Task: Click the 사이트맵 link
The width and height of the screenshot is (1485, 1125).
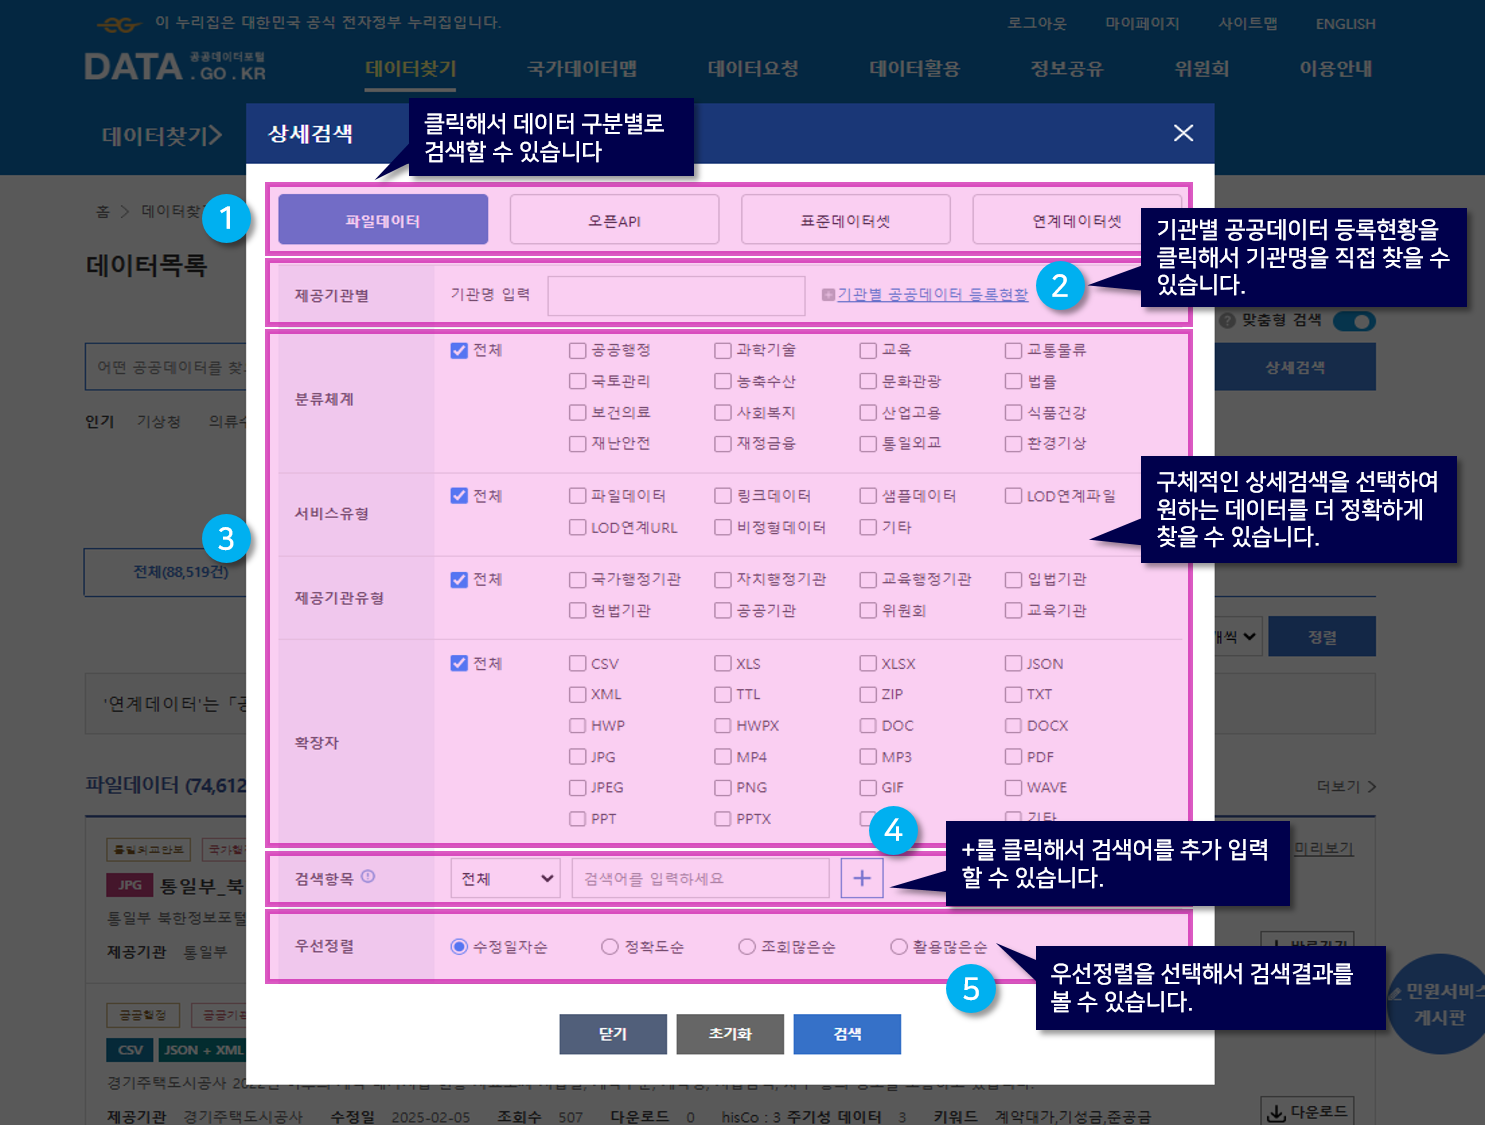Action: [x=1248, y=23]
